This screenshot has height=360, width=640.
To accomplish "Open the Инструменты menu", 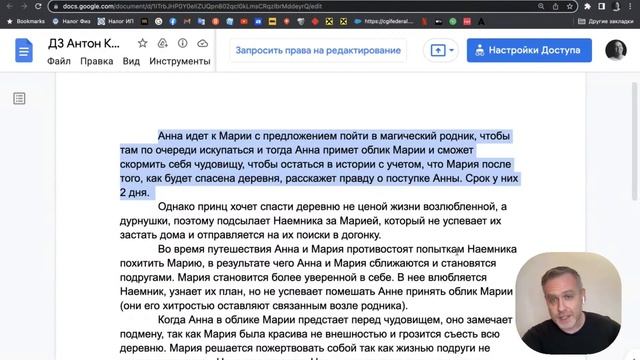I will click(x=180, y=61).
